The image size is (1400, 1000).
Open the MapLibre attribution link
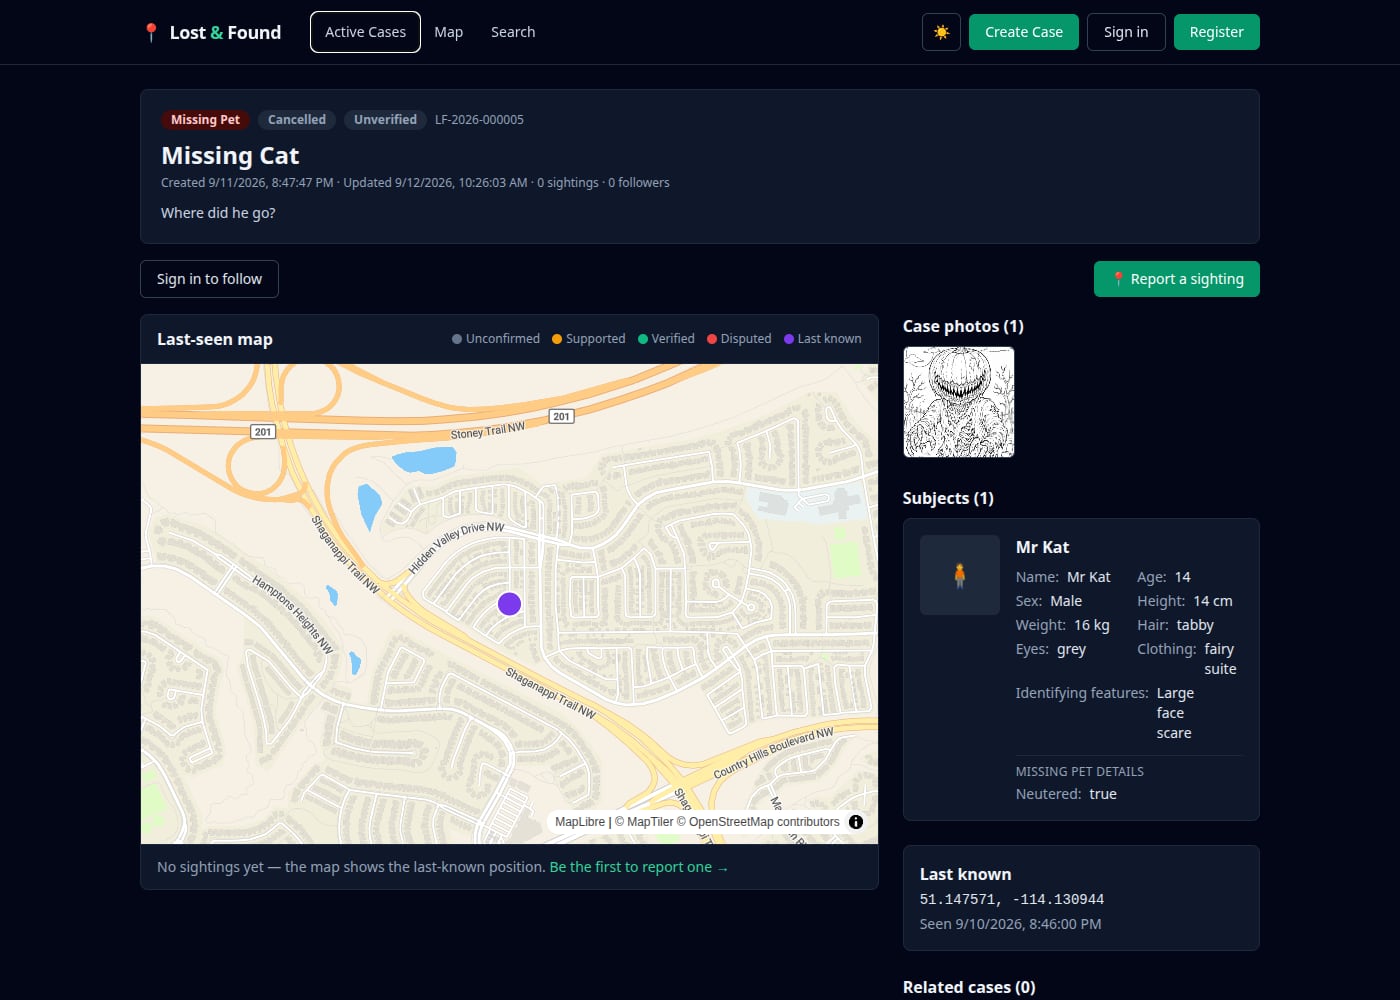580,822
